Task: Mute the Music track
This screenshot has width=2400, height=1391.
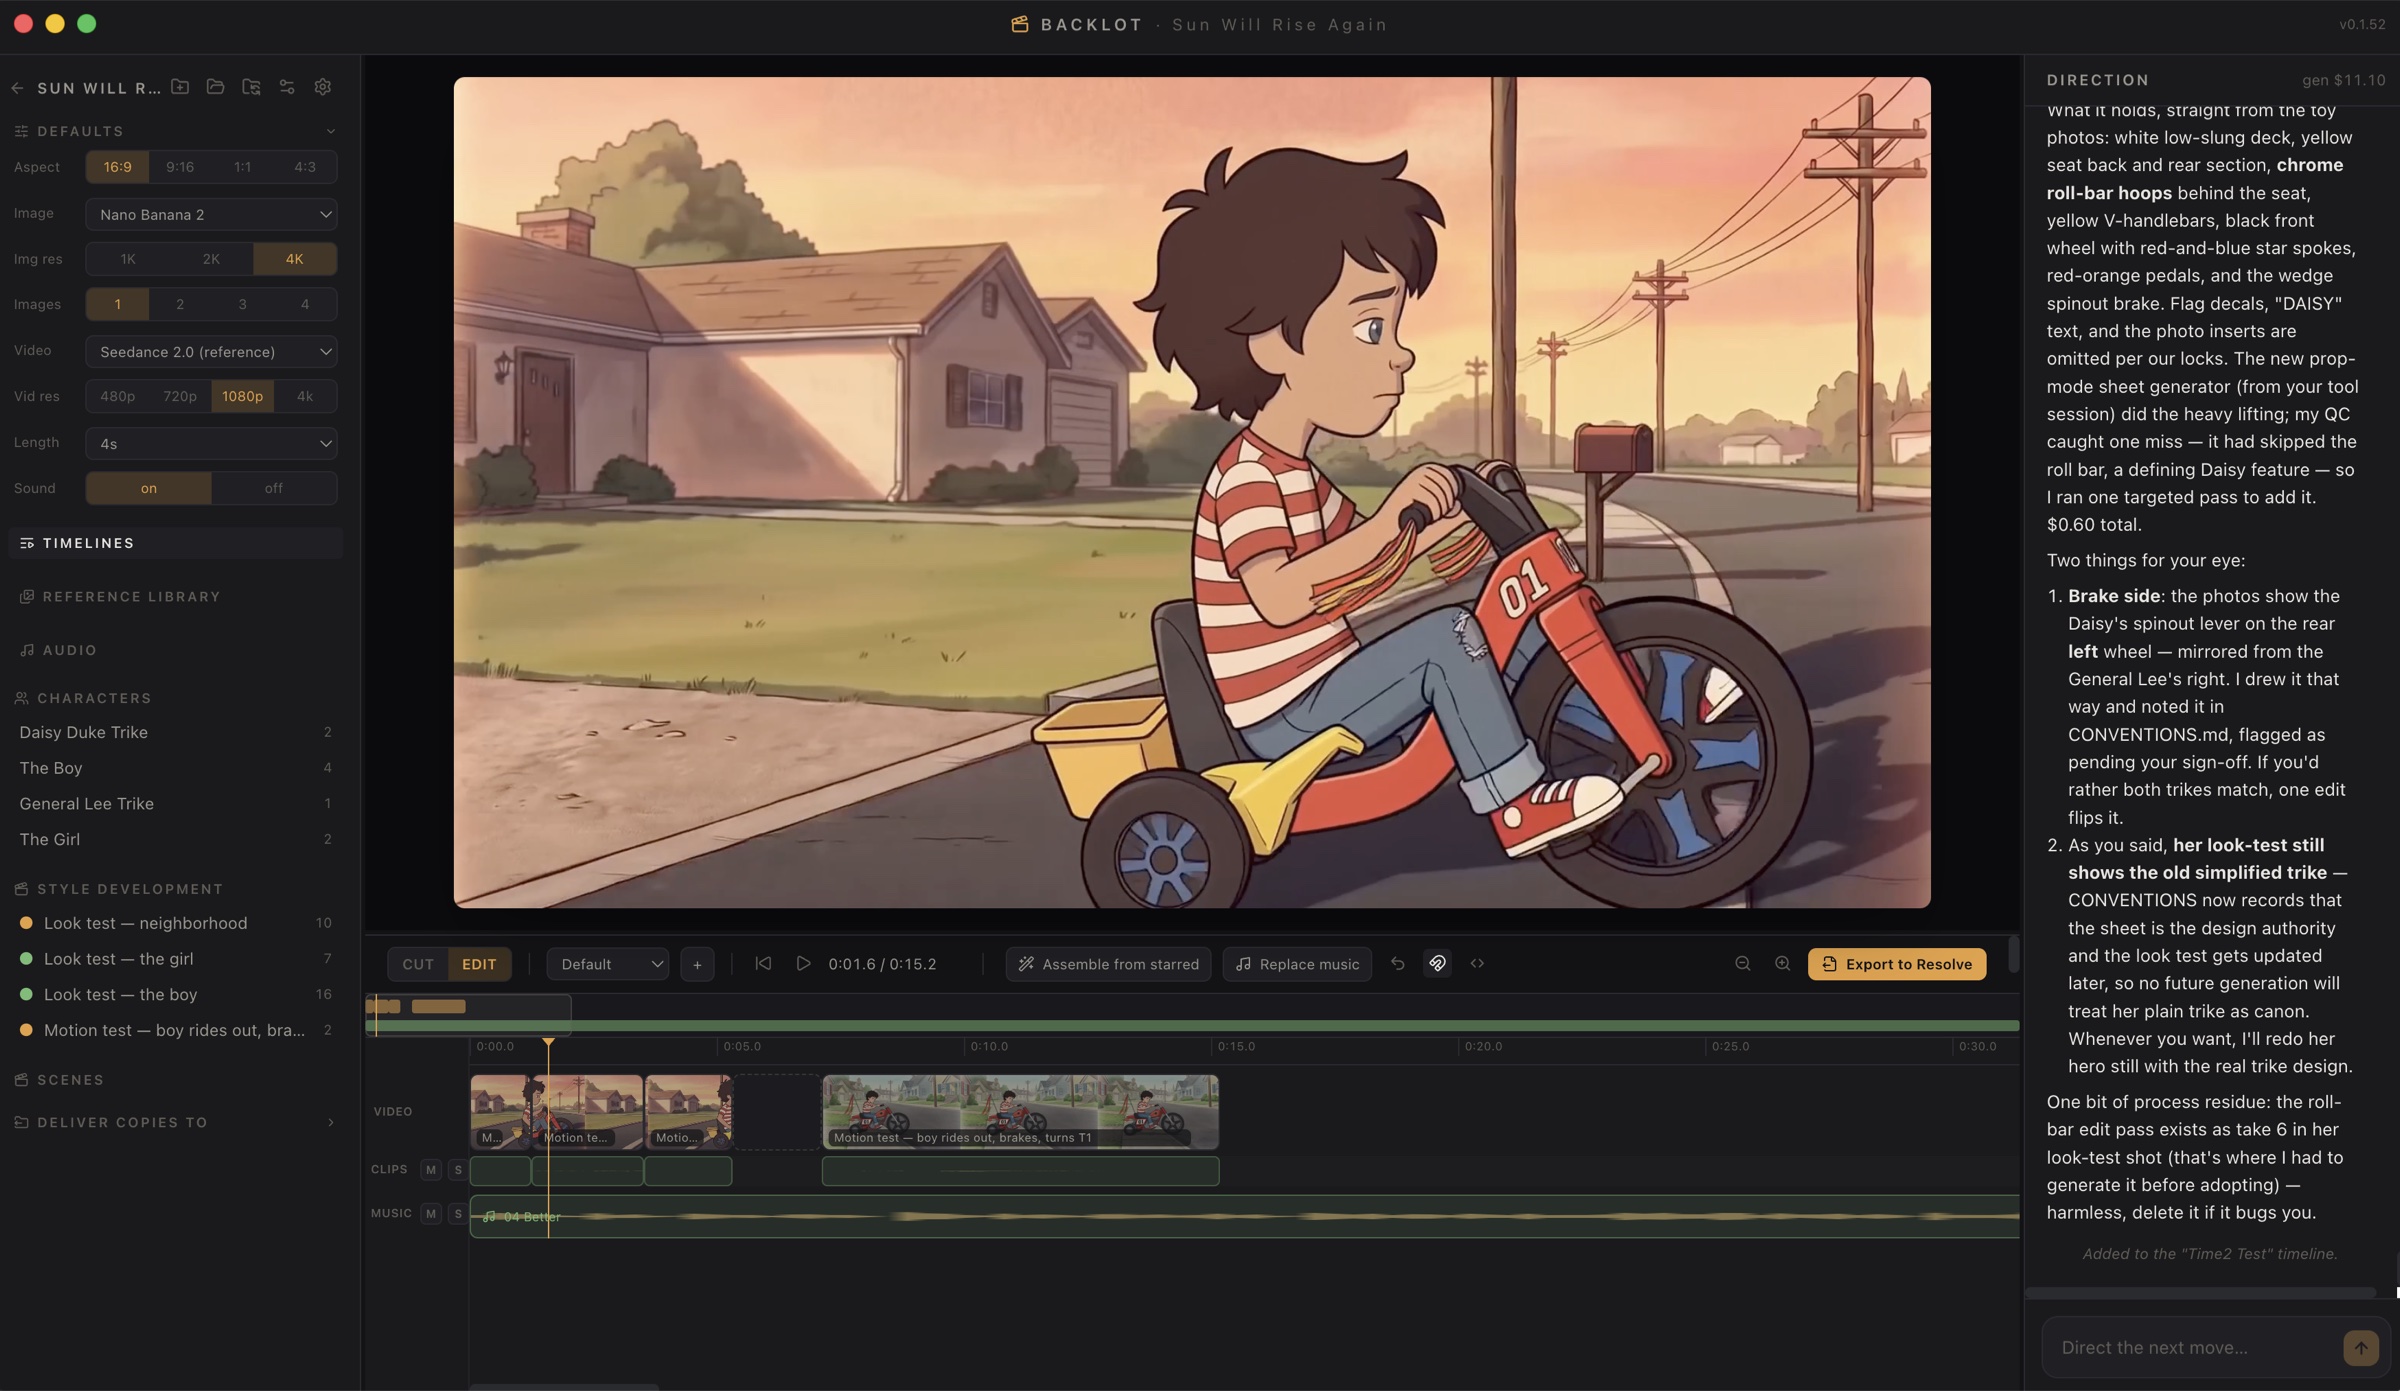Action: point(431,1213)
